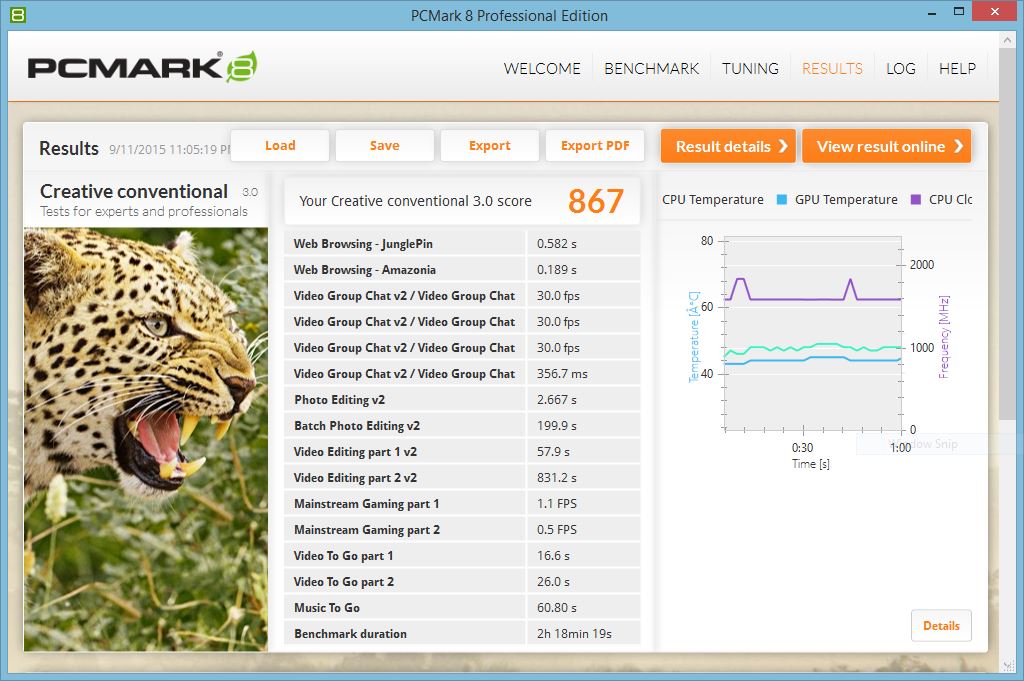Open the LOG tab
The height and width of the screenshot is (681, 1024).
click(900, 69)
